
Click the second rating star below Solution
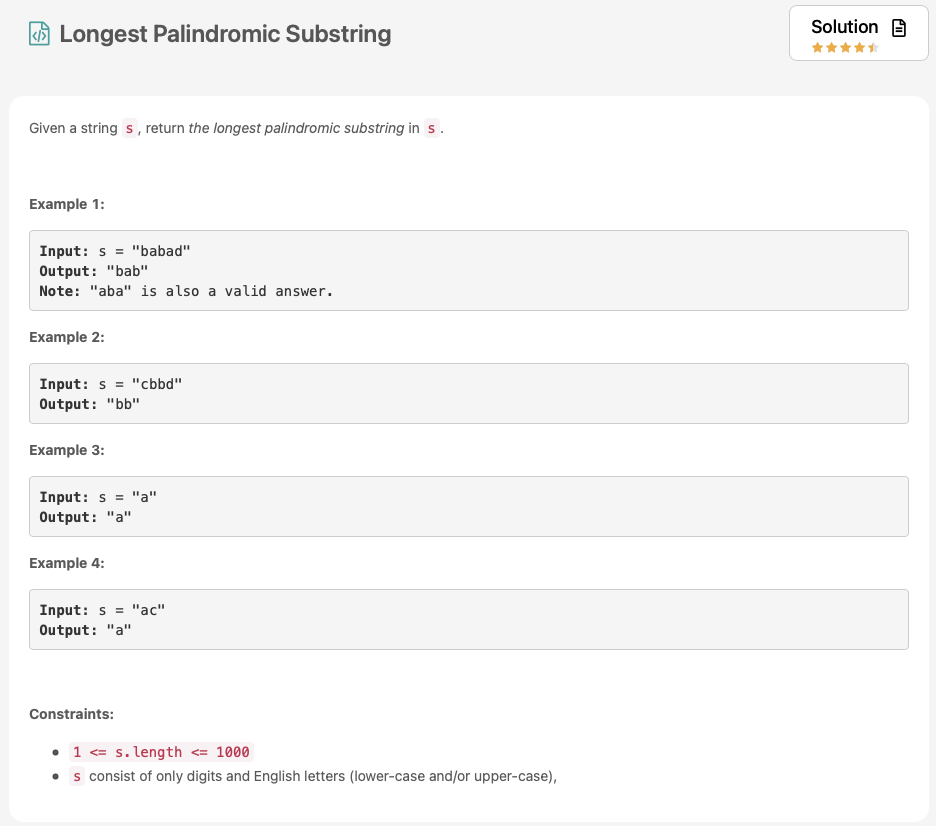pos(831,46)
